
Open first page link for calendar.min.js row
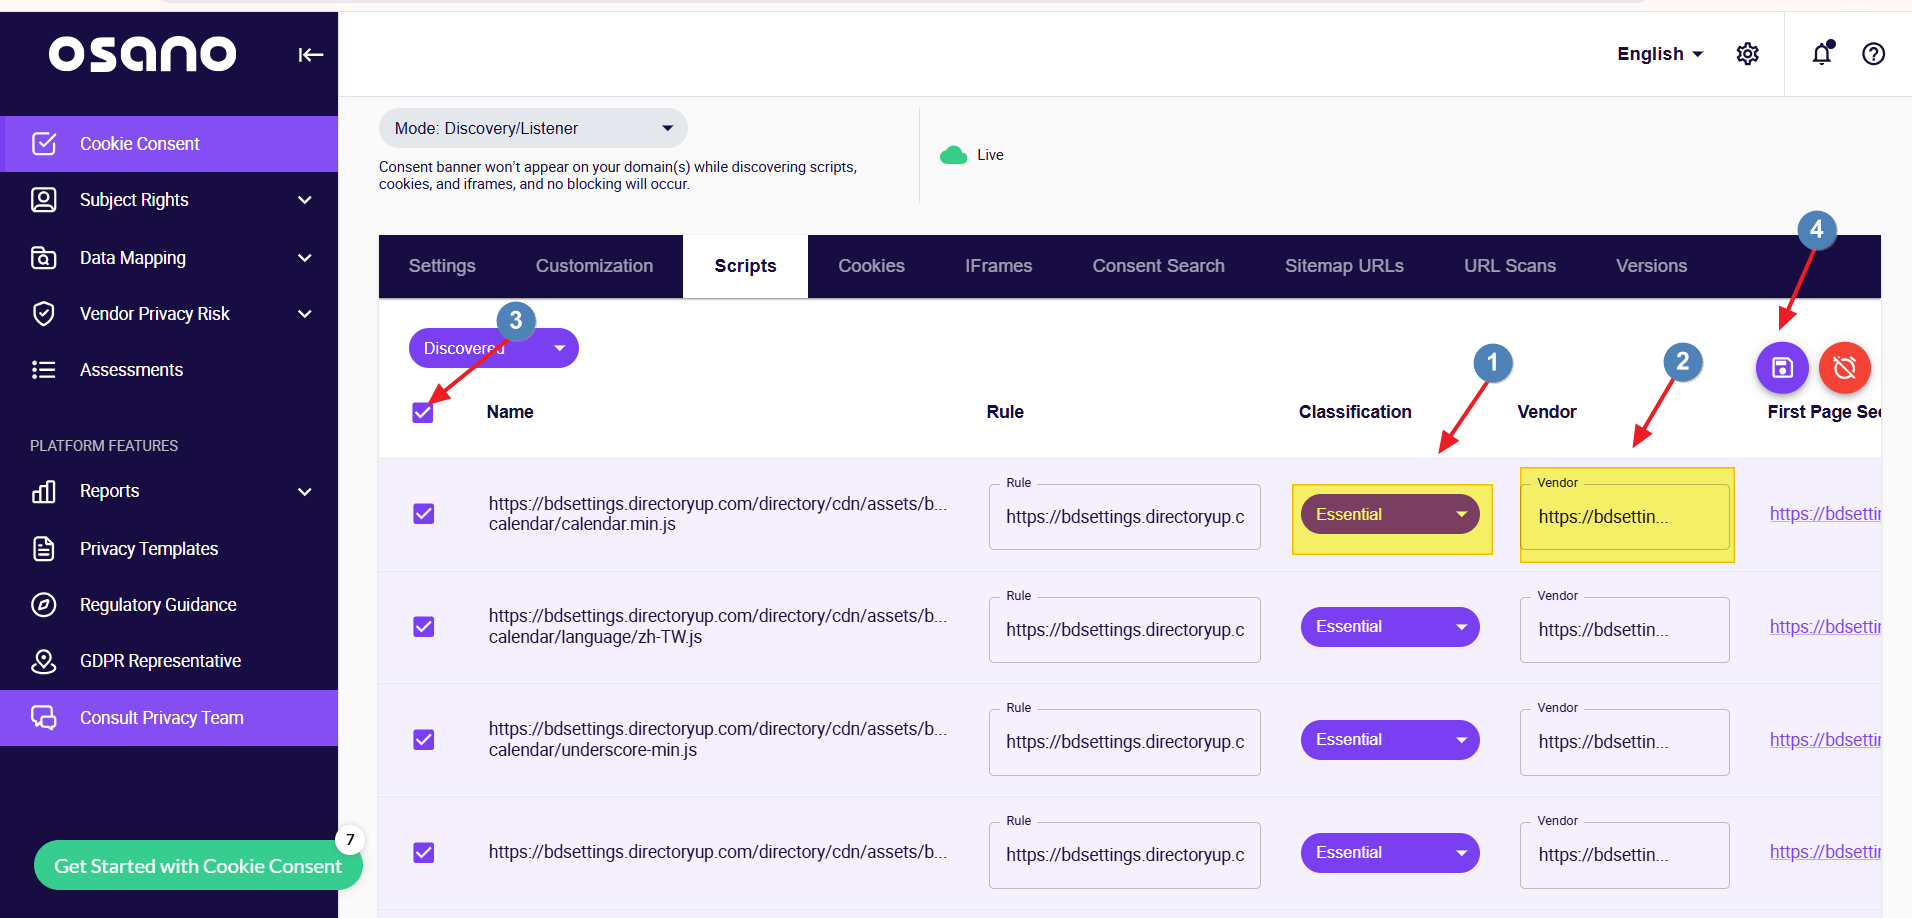1825,514
